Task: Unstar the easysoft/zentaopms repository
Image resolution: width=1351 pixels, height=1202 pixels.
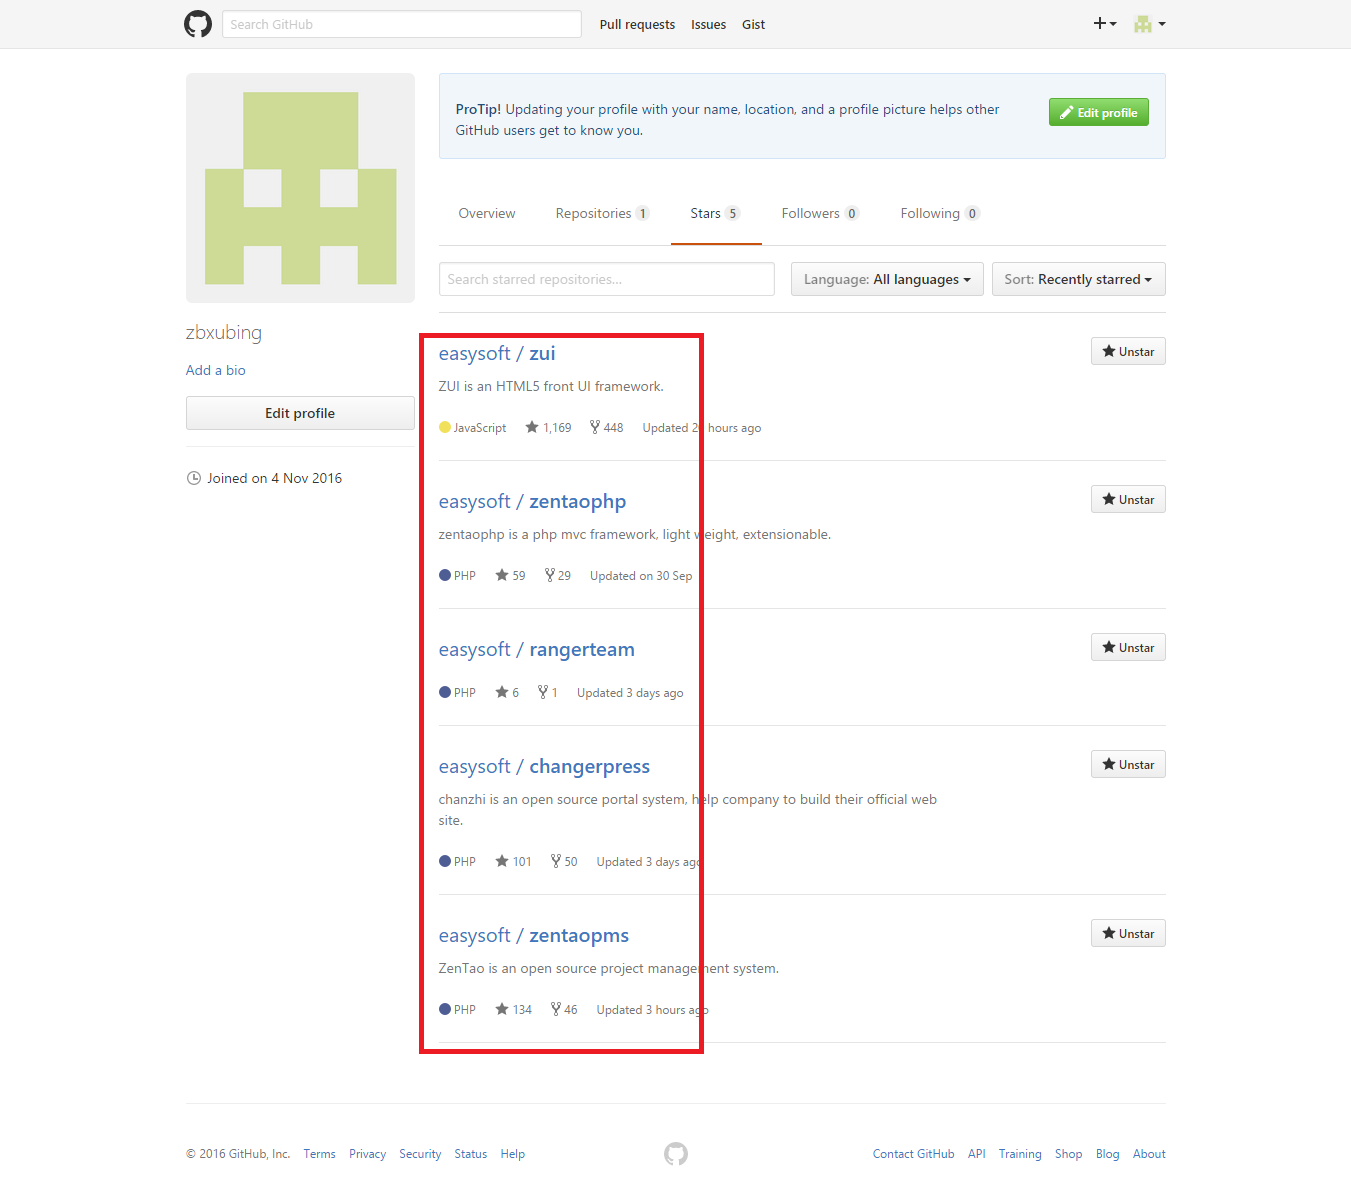Action: [x=1128, y=934]
